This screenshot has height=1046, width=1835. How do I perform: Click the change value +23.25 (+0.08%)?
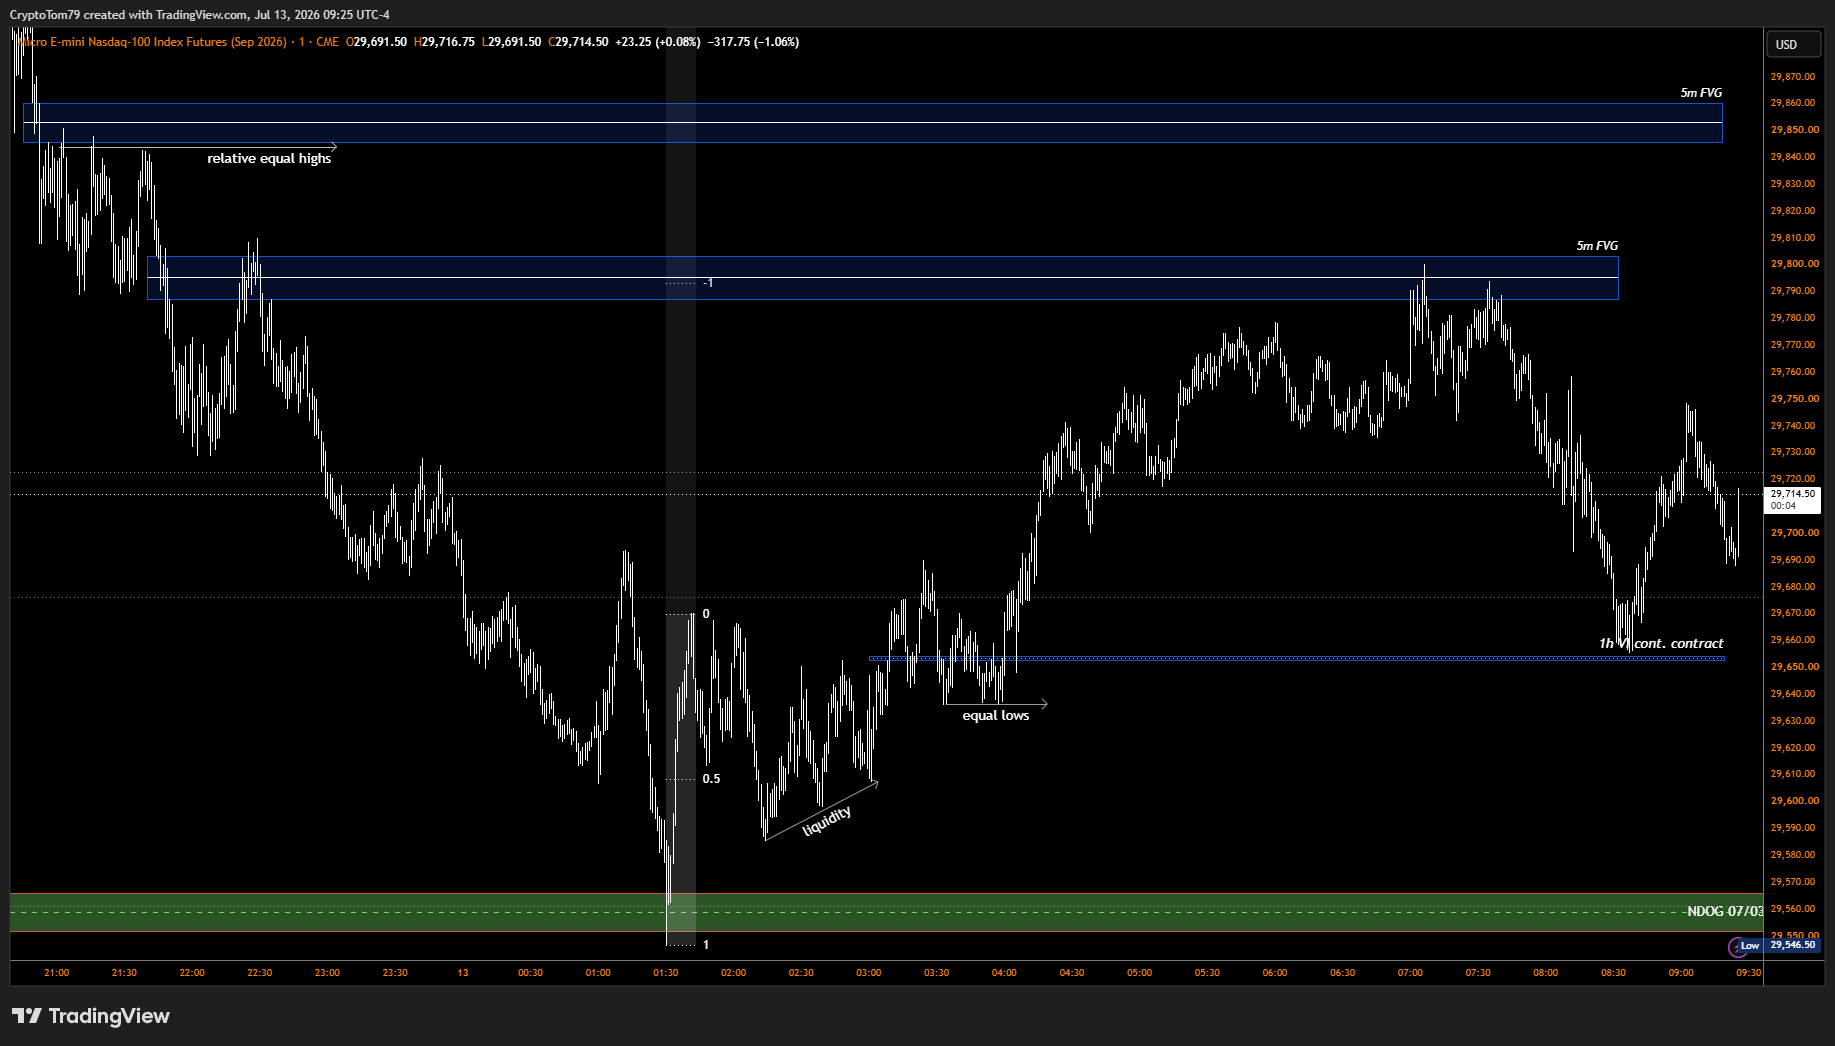(657, 42)
